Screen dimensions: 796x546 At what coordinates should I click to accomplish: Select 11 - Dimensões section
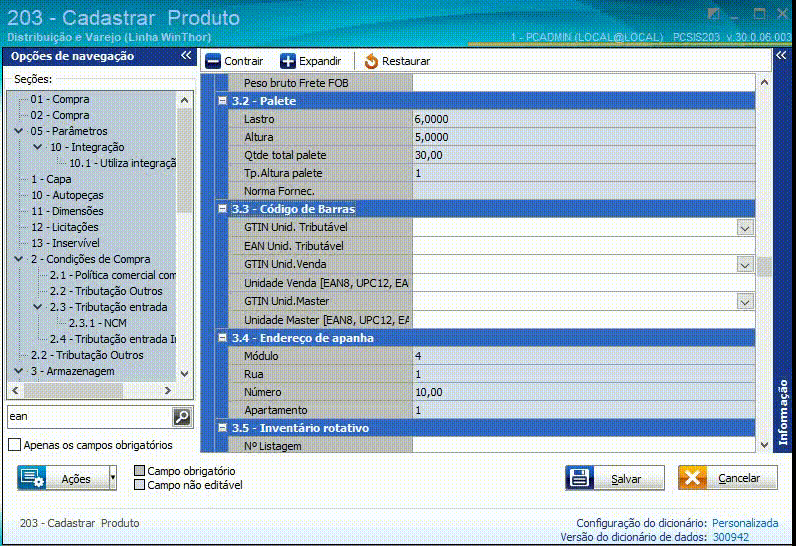pyautogui.click(x=67, y=211)
